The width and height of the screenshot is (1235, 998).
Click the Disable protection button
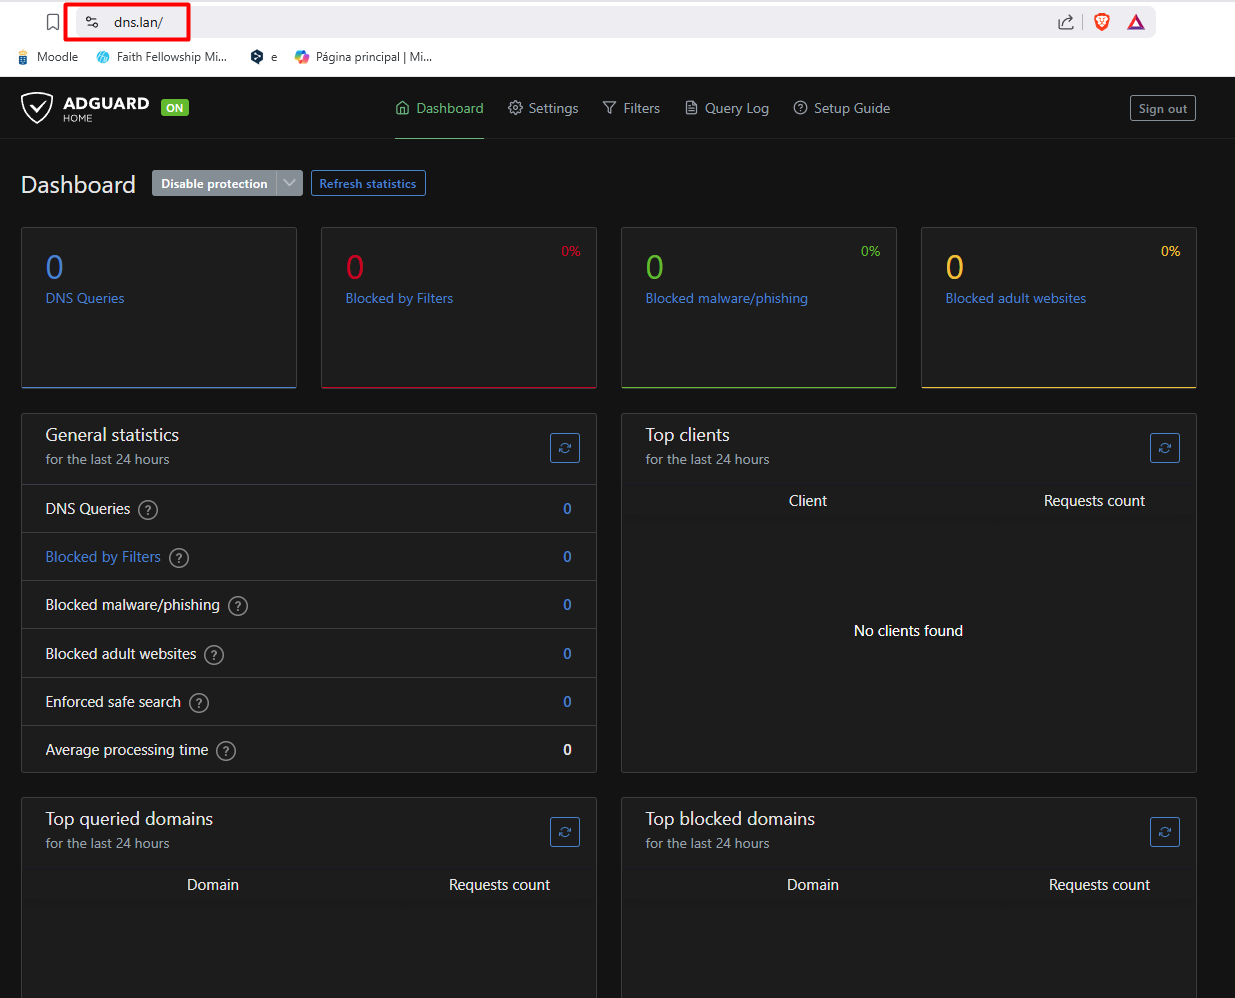tap(214, 184)
